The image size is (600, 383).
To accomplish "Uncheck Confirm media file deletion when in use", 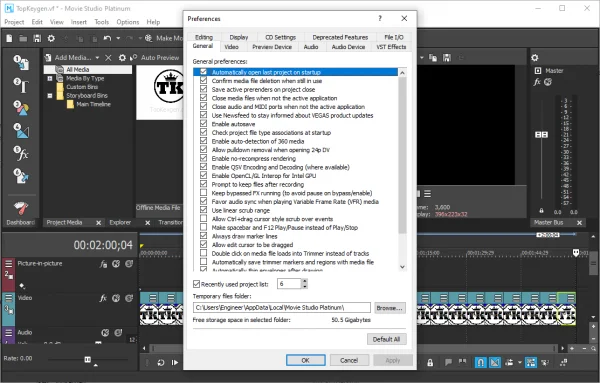I will (x=204, y=81).
